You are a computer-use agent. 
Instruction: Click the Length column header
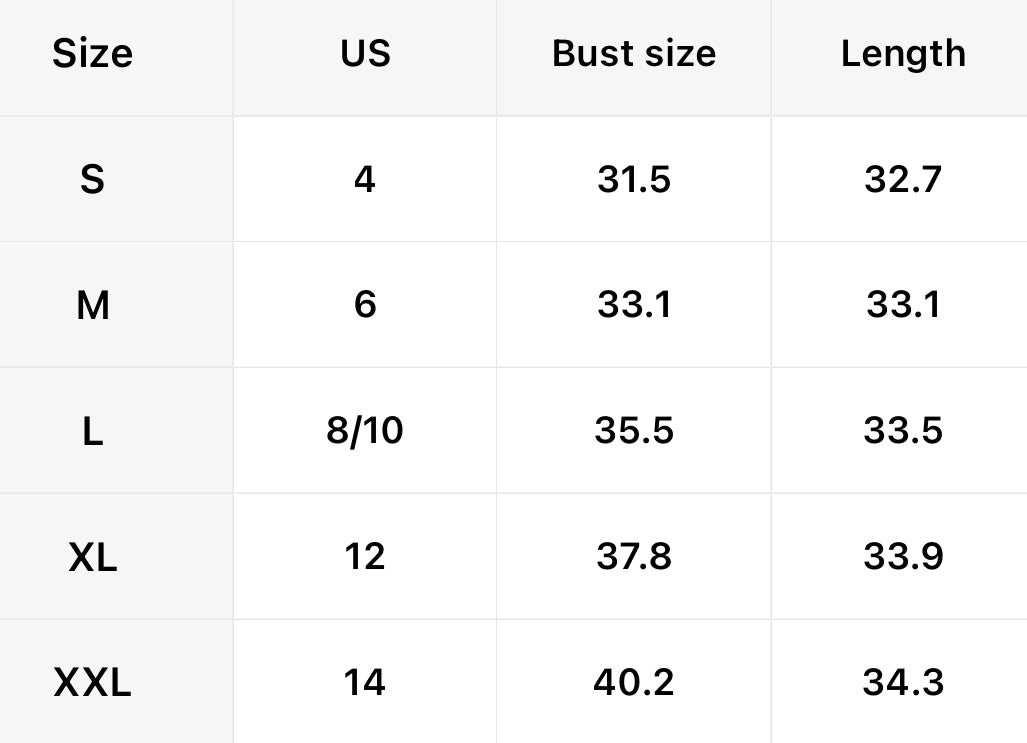903,53
